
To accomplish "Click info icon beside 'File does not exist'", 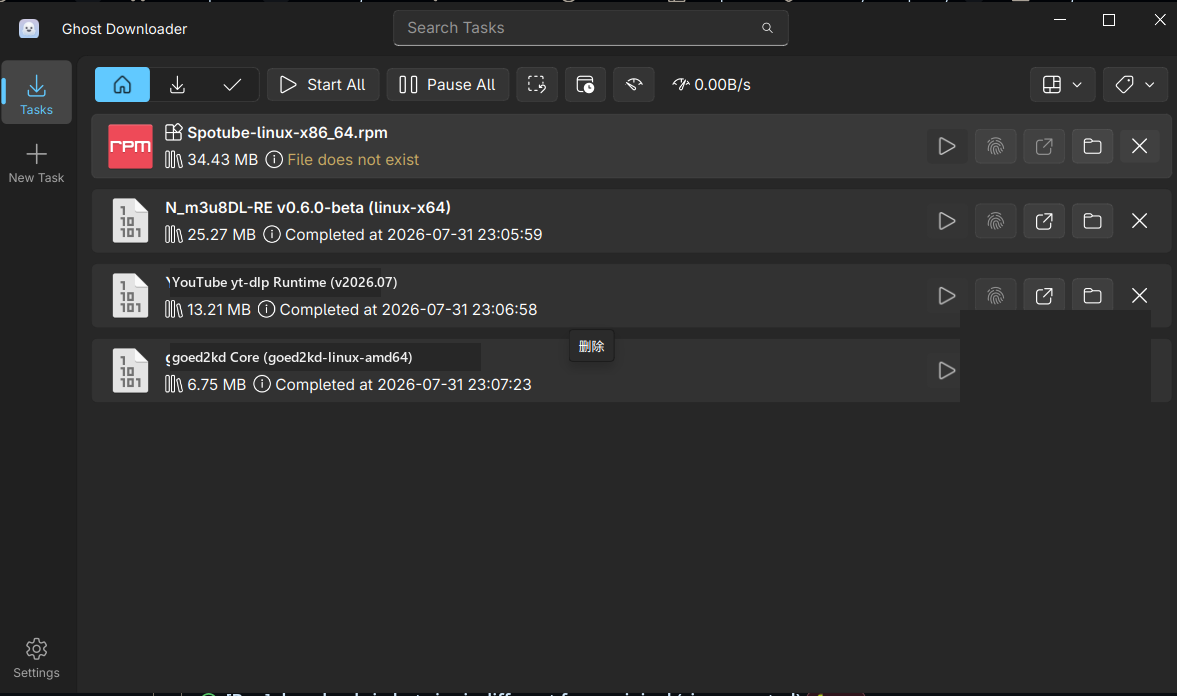I will coord(274,160).
